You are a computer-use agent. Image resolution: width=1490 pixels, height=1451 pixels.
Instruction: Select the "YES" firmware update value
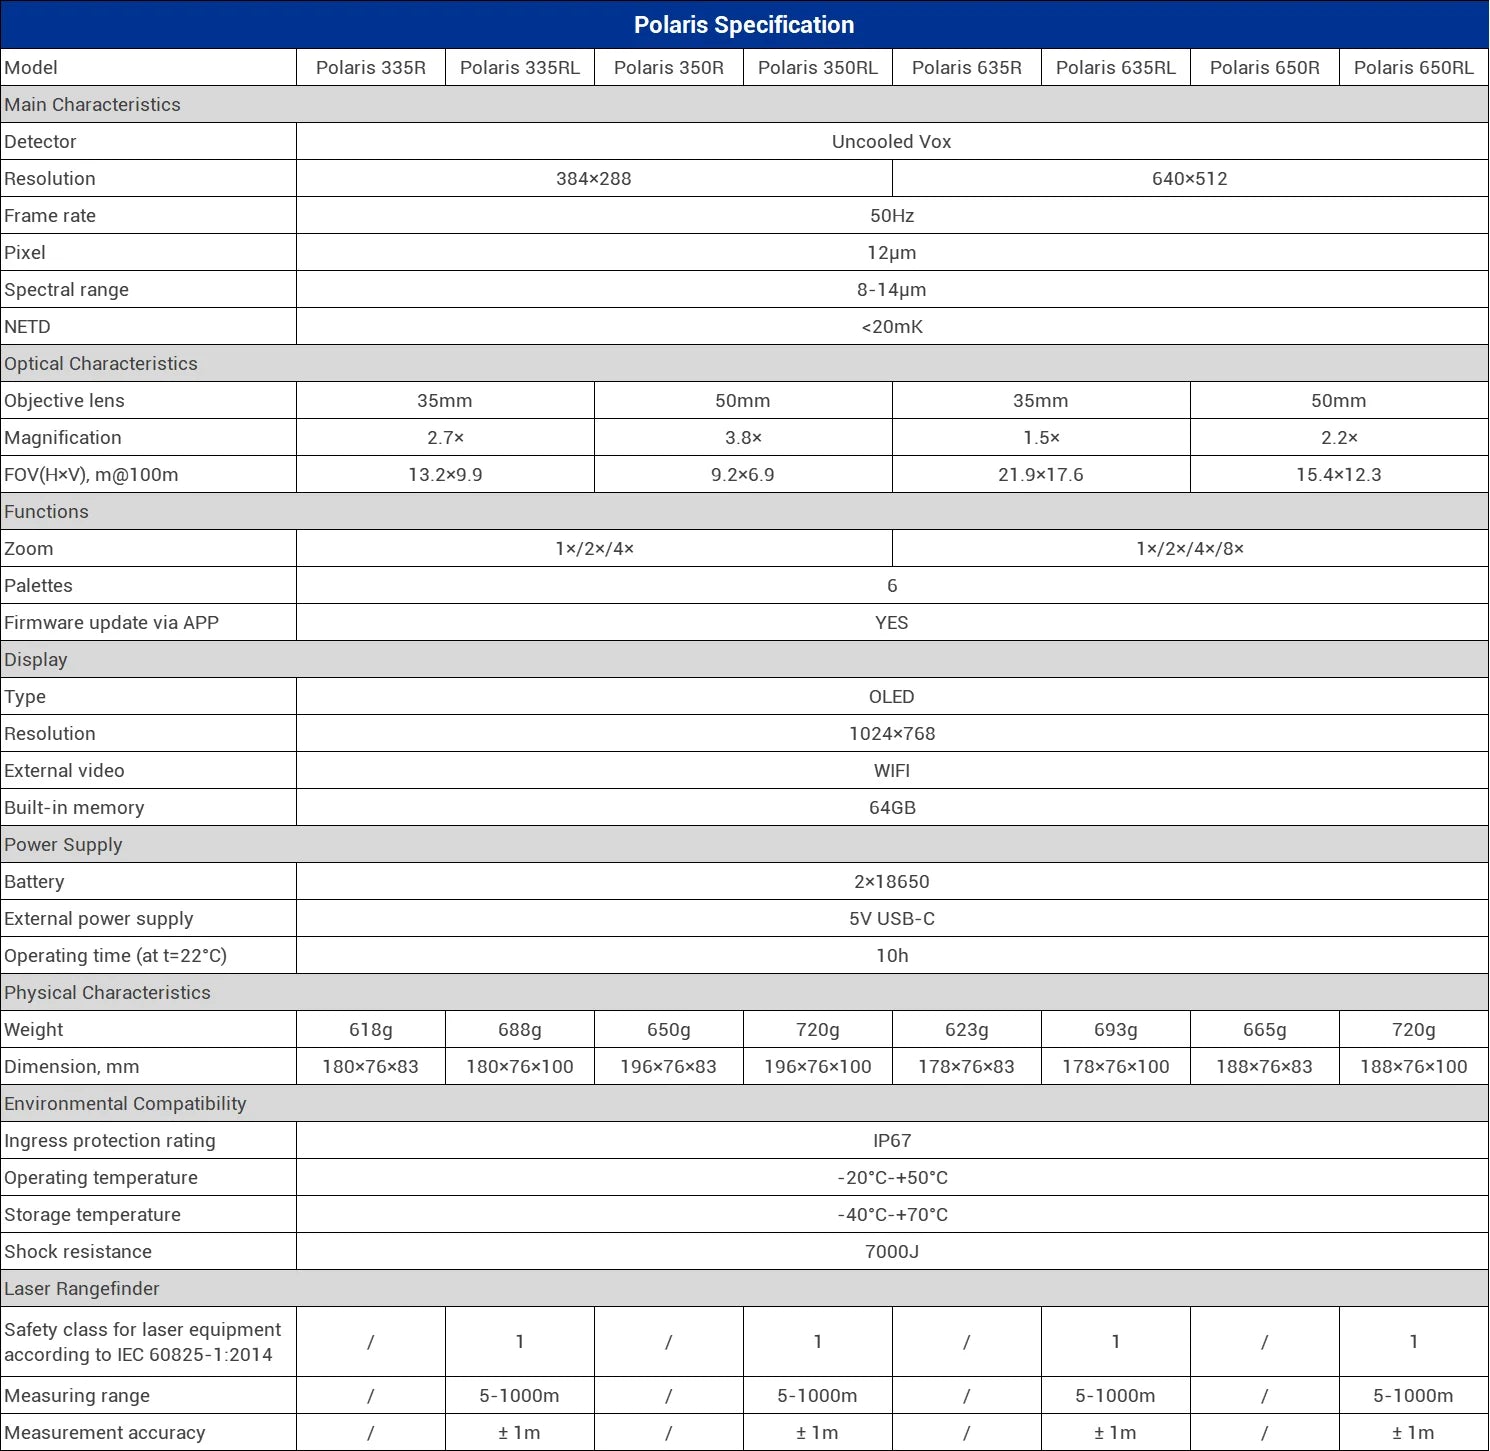(892, 622)
